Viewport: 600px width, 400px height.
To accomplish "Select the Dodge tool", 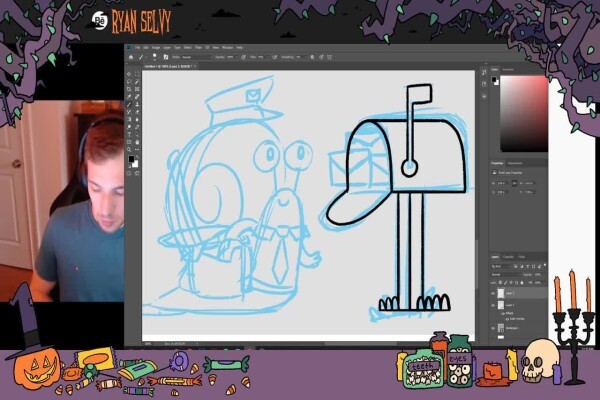I will pyautogui.click(x=129, y=127).
